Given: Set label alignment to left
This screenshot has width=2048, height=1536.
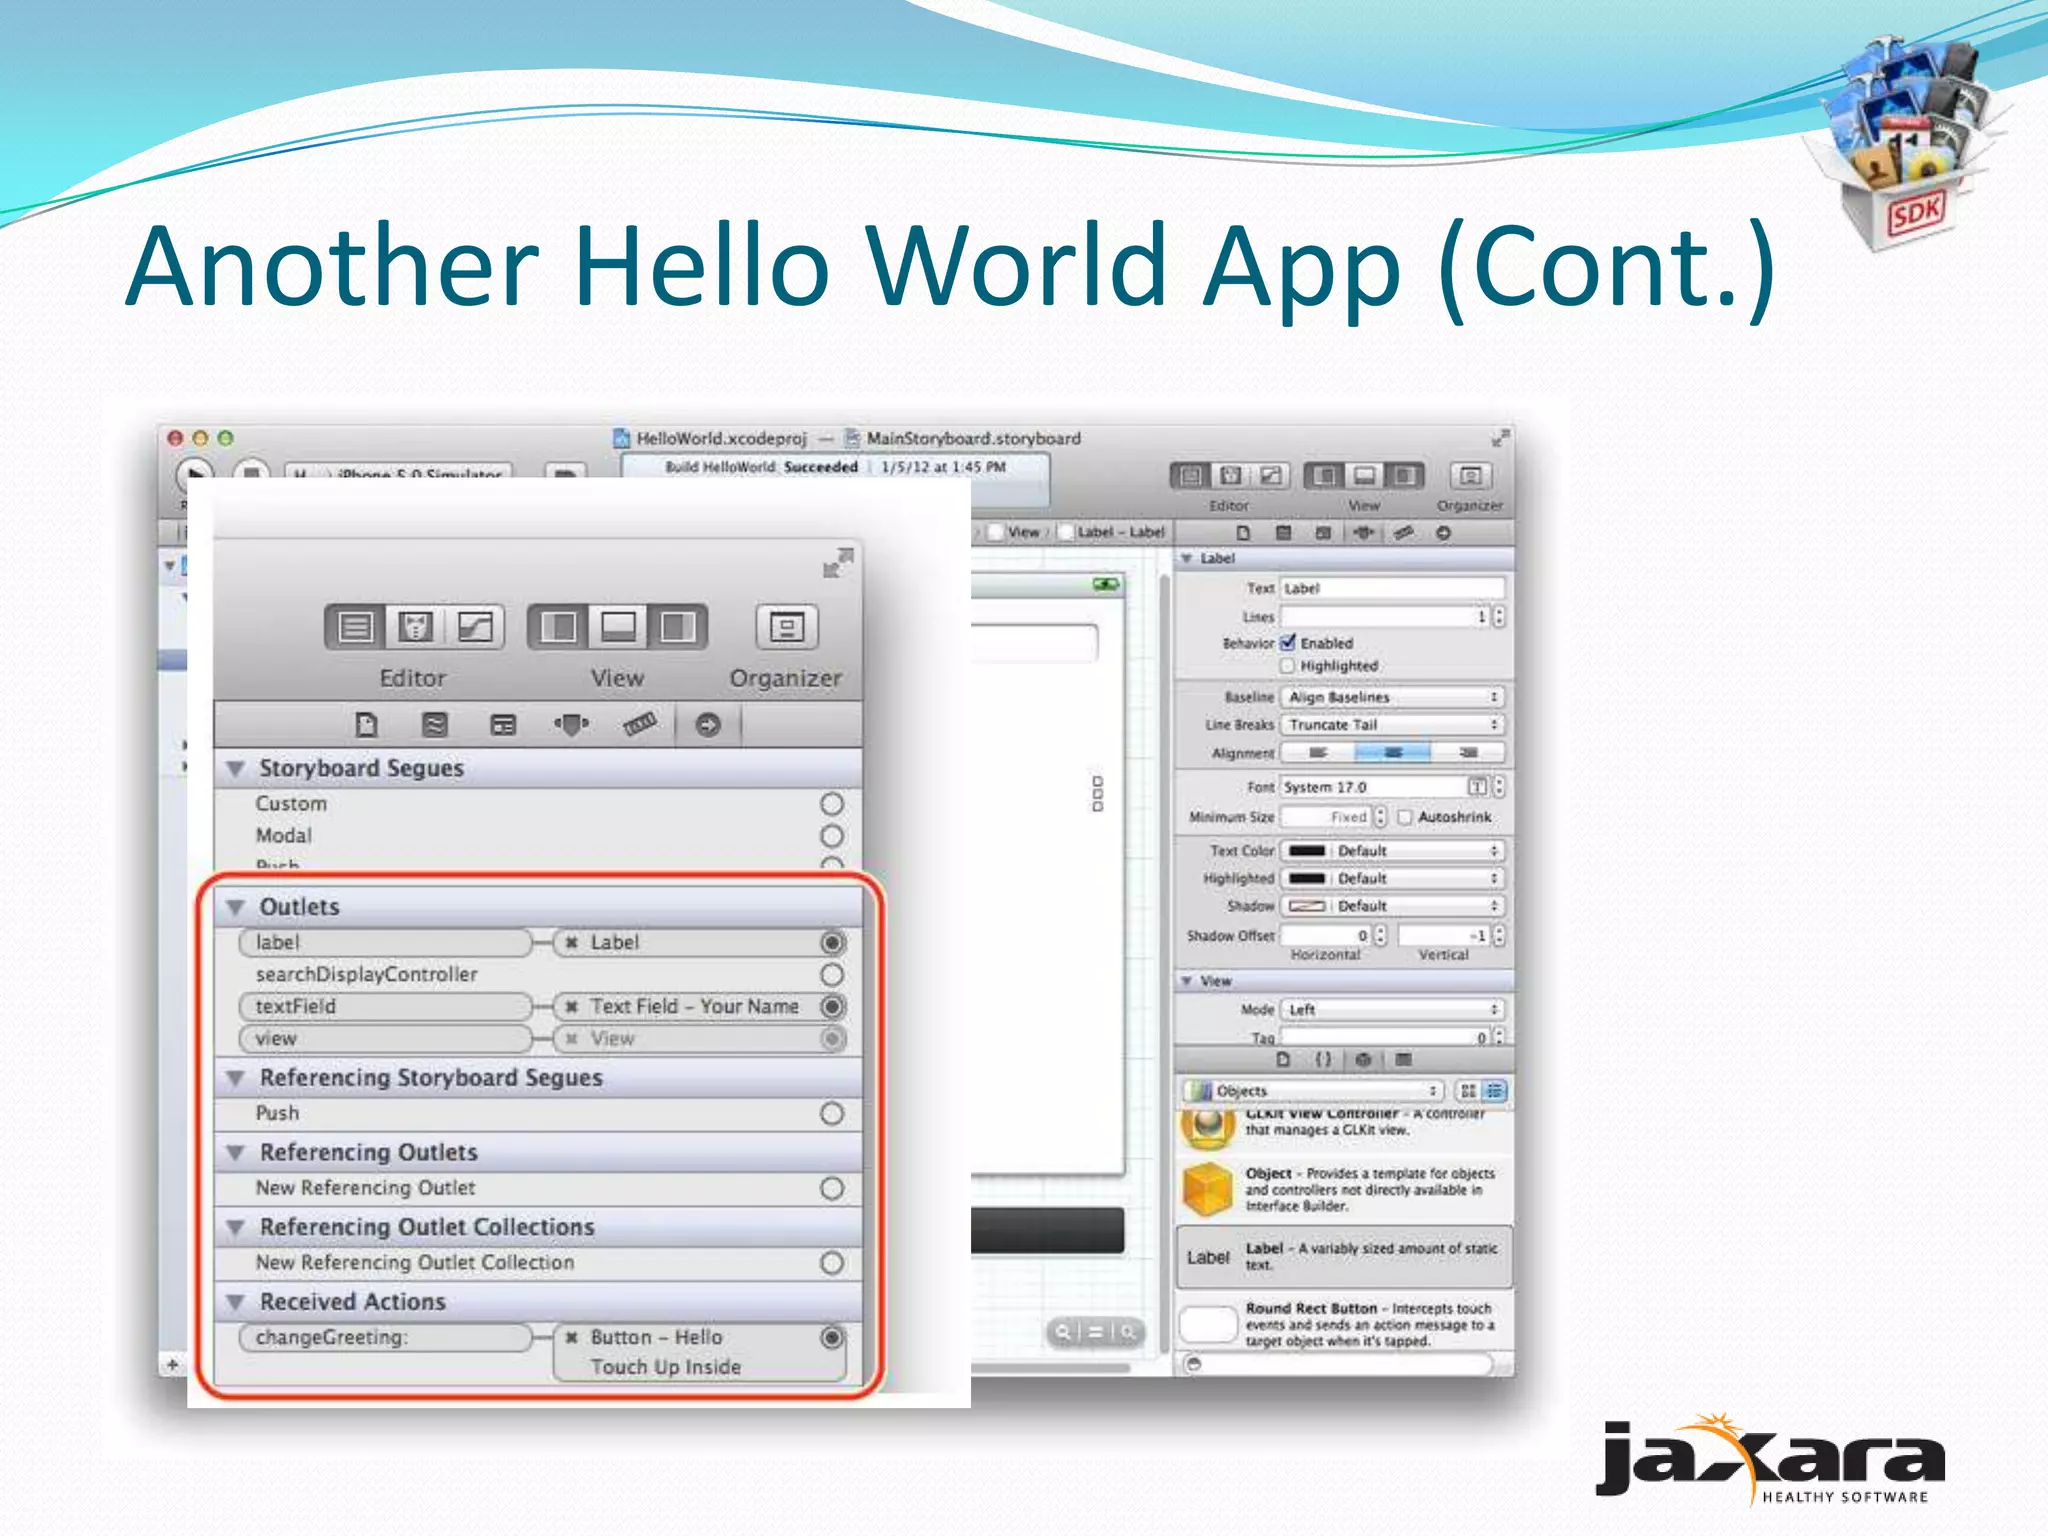Looking at the screenshot, I should coord(1318,753).
